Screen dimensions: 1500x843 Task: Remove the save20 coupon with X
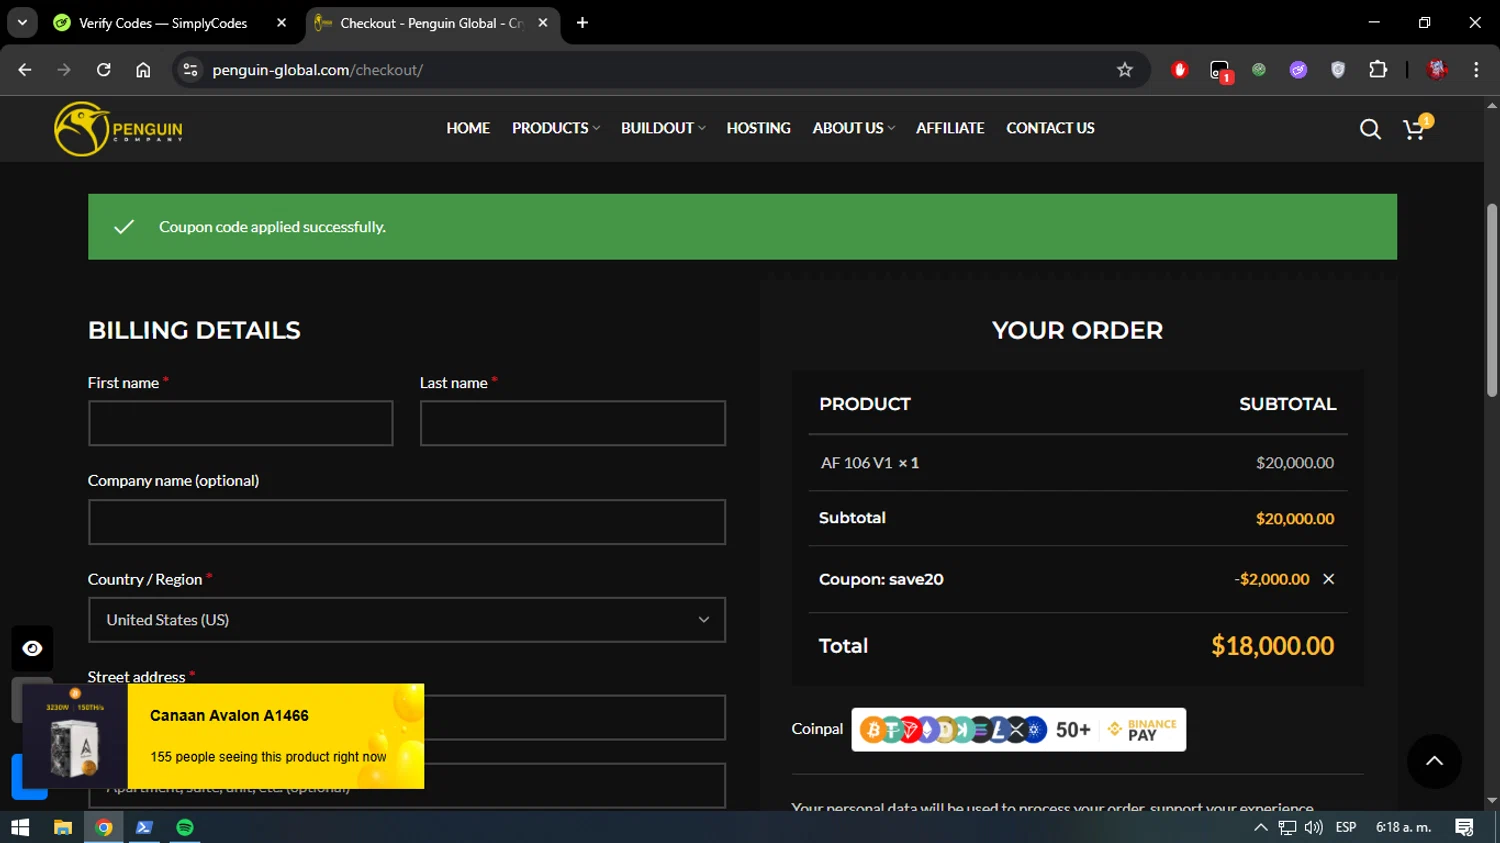click(1328, 579)
